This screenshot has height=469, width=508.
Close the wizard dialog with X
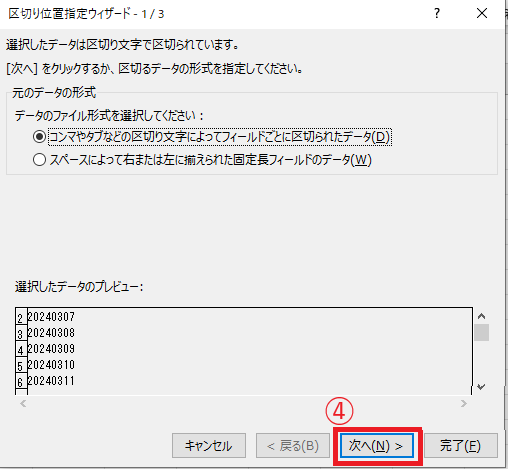482,14
